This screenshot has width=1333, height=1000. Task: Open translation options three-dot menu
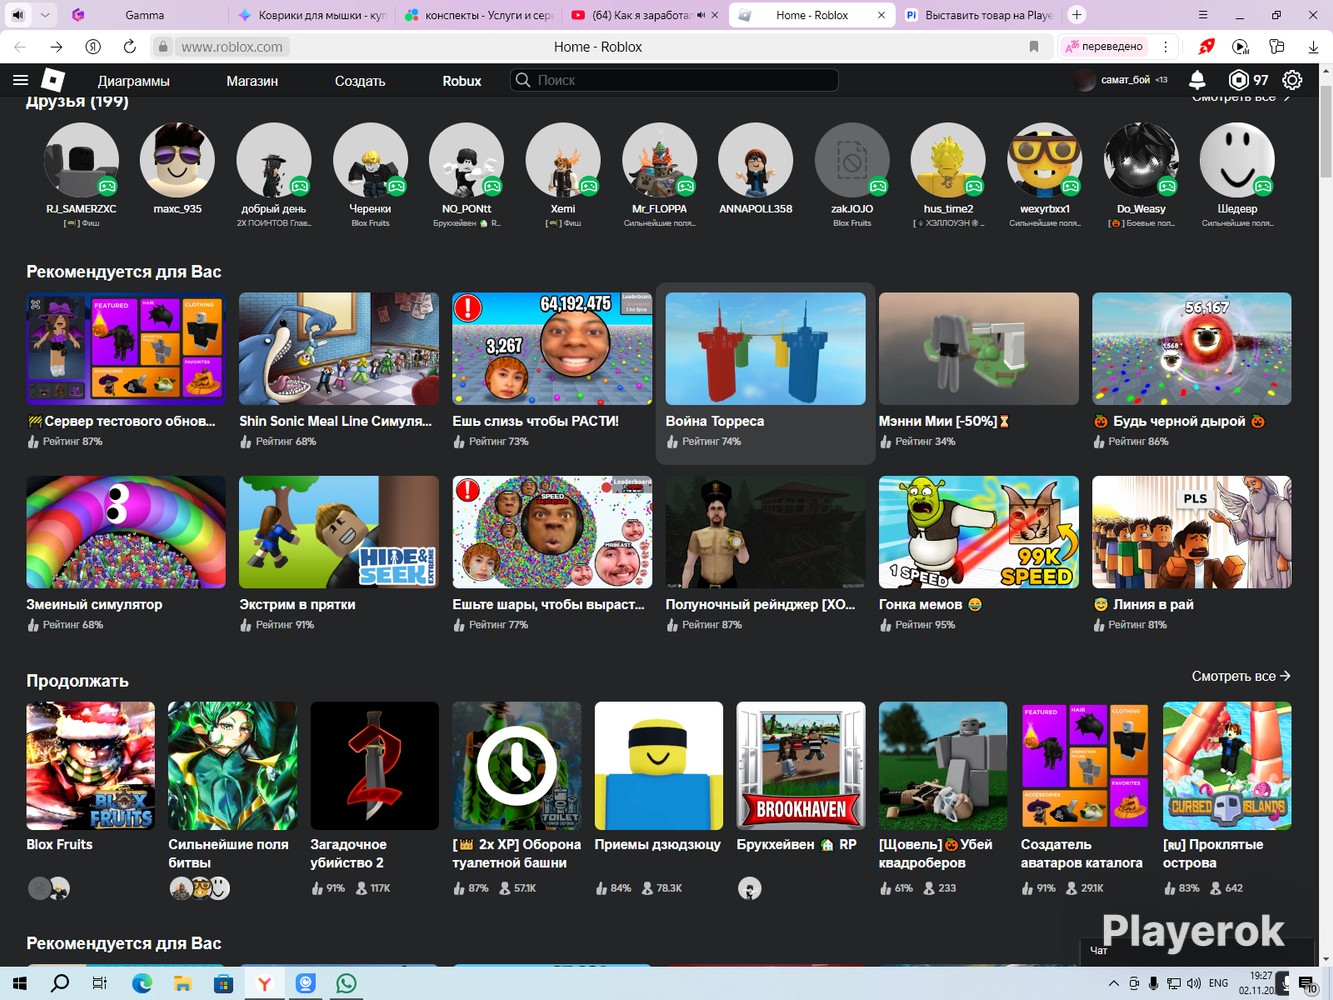tap(1166, 47)
